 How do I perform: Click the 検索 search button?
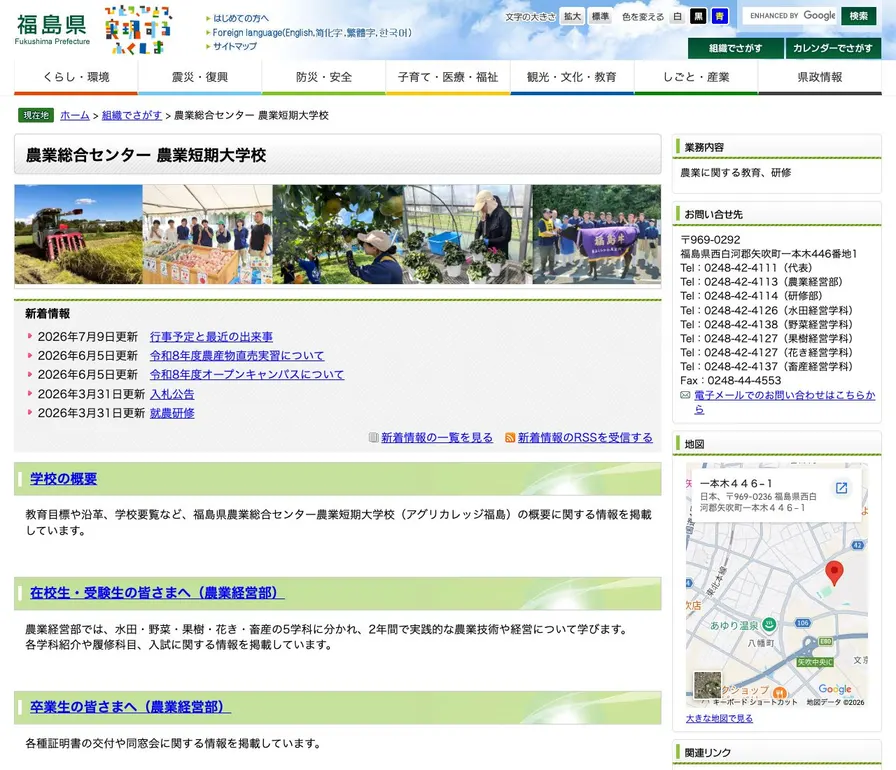[858, 15]
